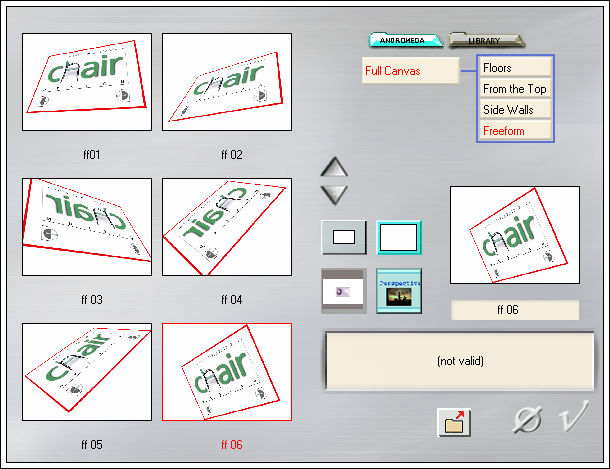Viewport: 610px width, 469px height.
Task: Click the folder export icon
Action: 454,422
